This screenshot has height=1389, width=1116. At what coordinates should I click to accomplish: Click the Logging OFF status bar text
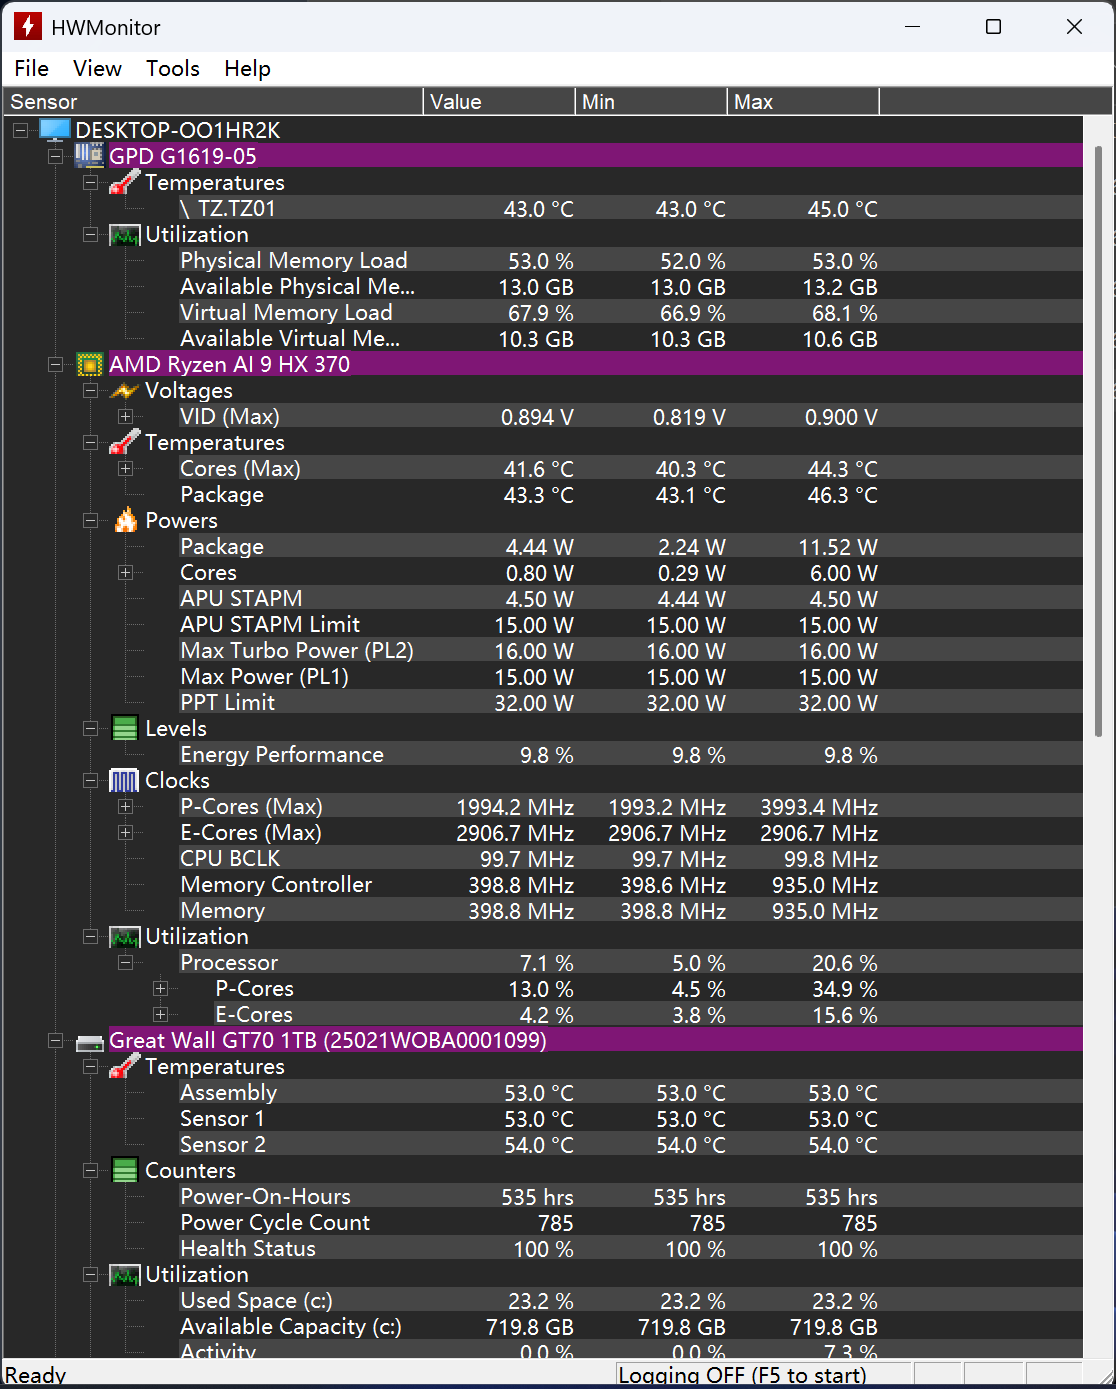[x=742, y=1375]
